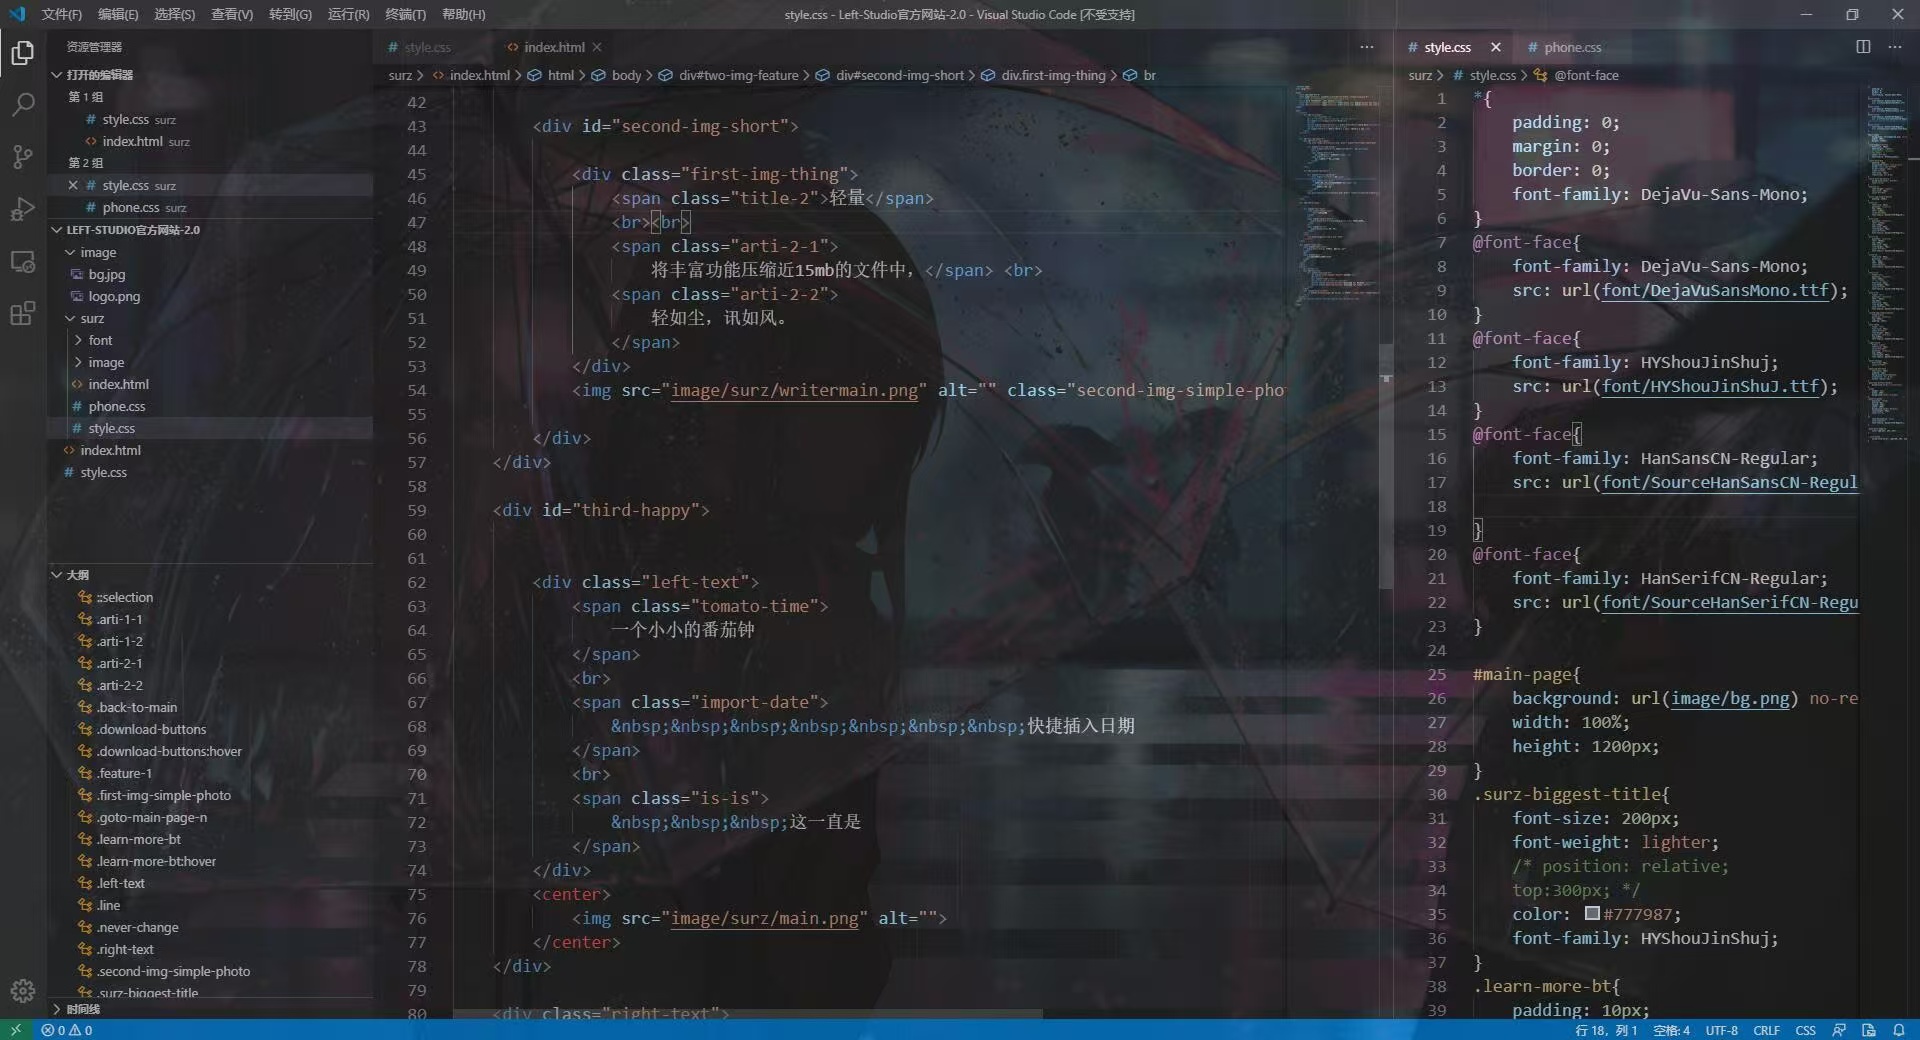
Task: Switch to the inactive style.css tab in left group
Action: click(x=427, y=47)
